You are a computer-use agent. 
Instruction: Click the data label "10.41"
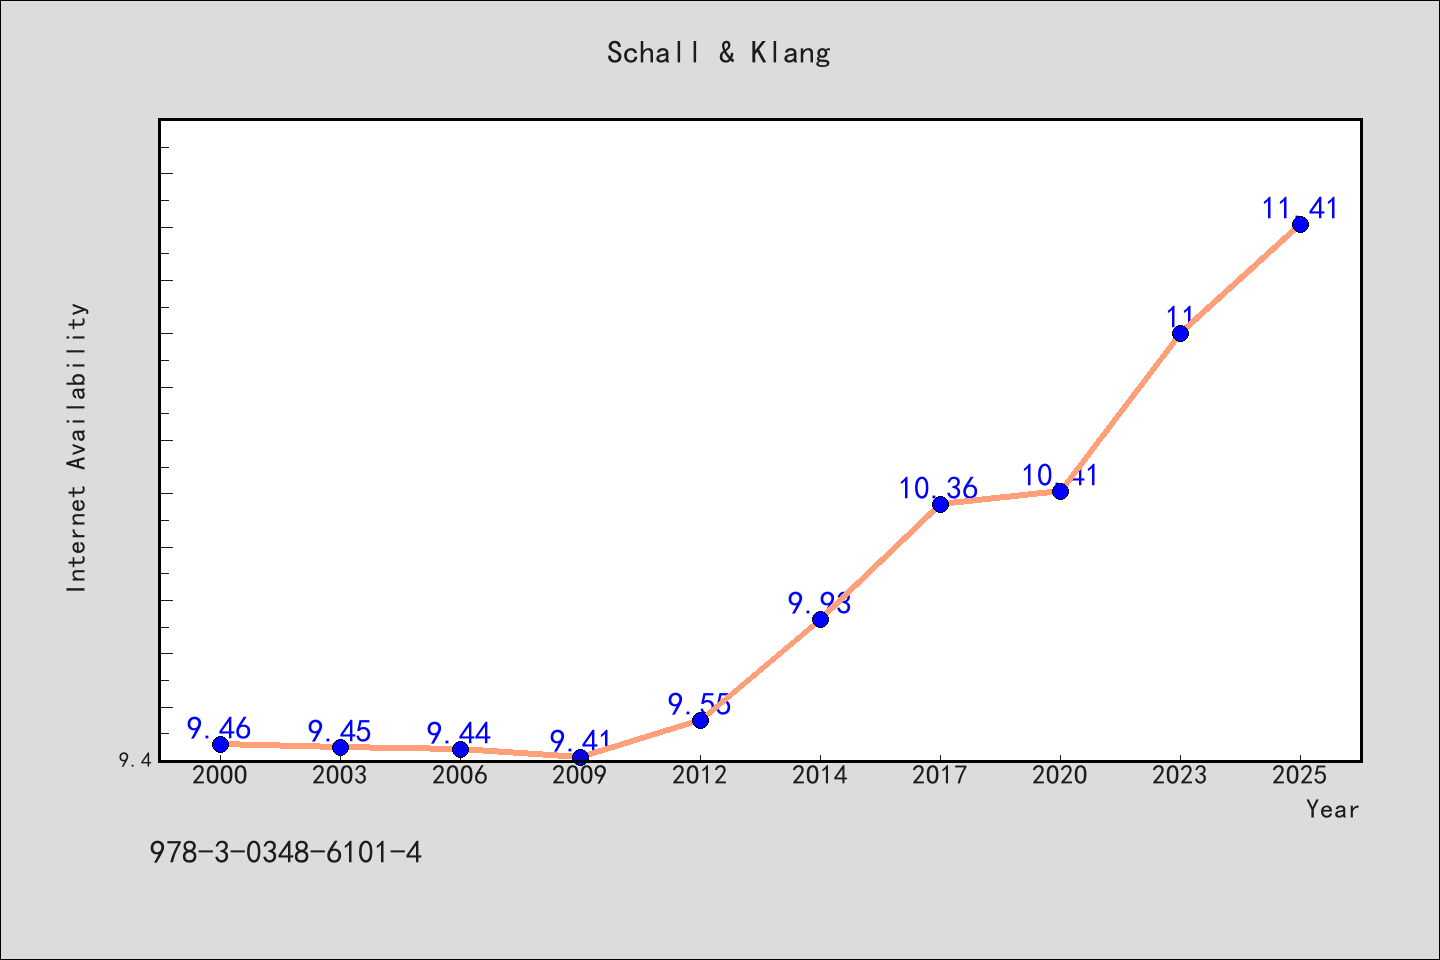click(x=1060, y=475)
